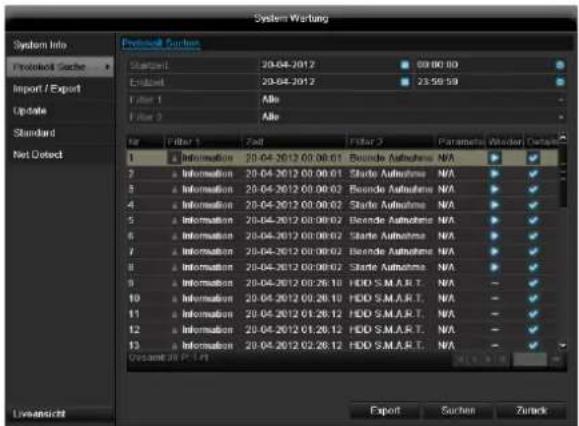Viewport: 579px width, 426px height.
Task: Open calendar for Endzeit date
Action: pos(405,82)
